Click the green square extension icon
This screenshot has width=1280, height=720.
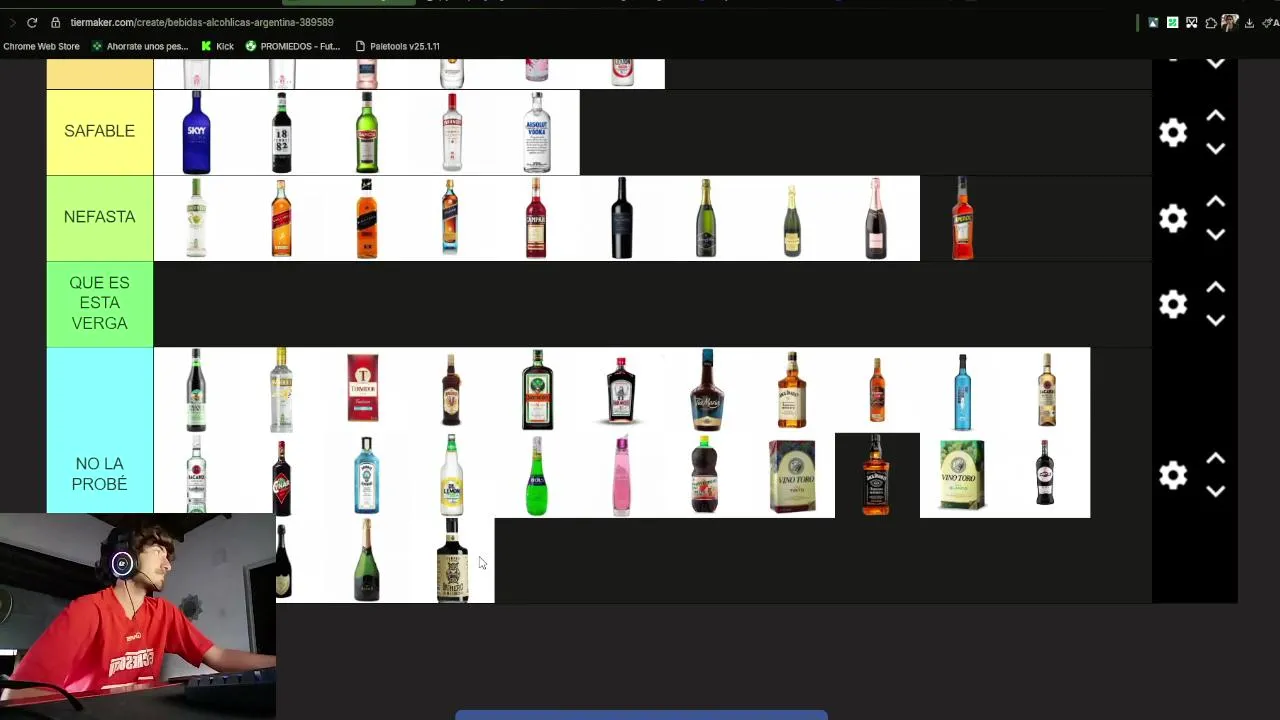[x=1172, y=22]
